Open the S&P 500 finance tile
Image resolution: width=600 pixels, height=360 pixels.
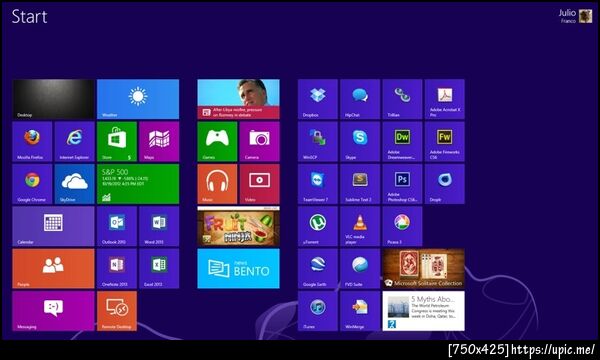[138, 184]
